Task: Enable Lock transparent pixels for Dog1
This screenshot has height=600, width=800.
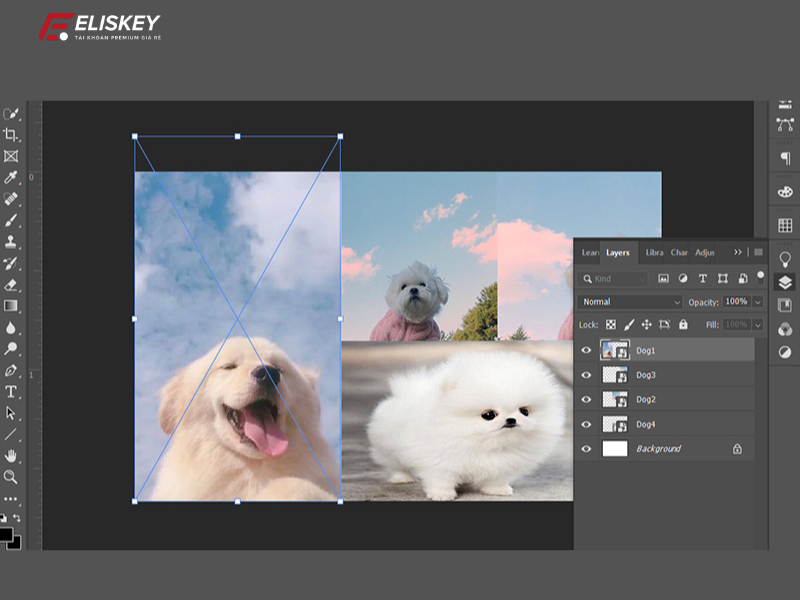Action: 611,324
